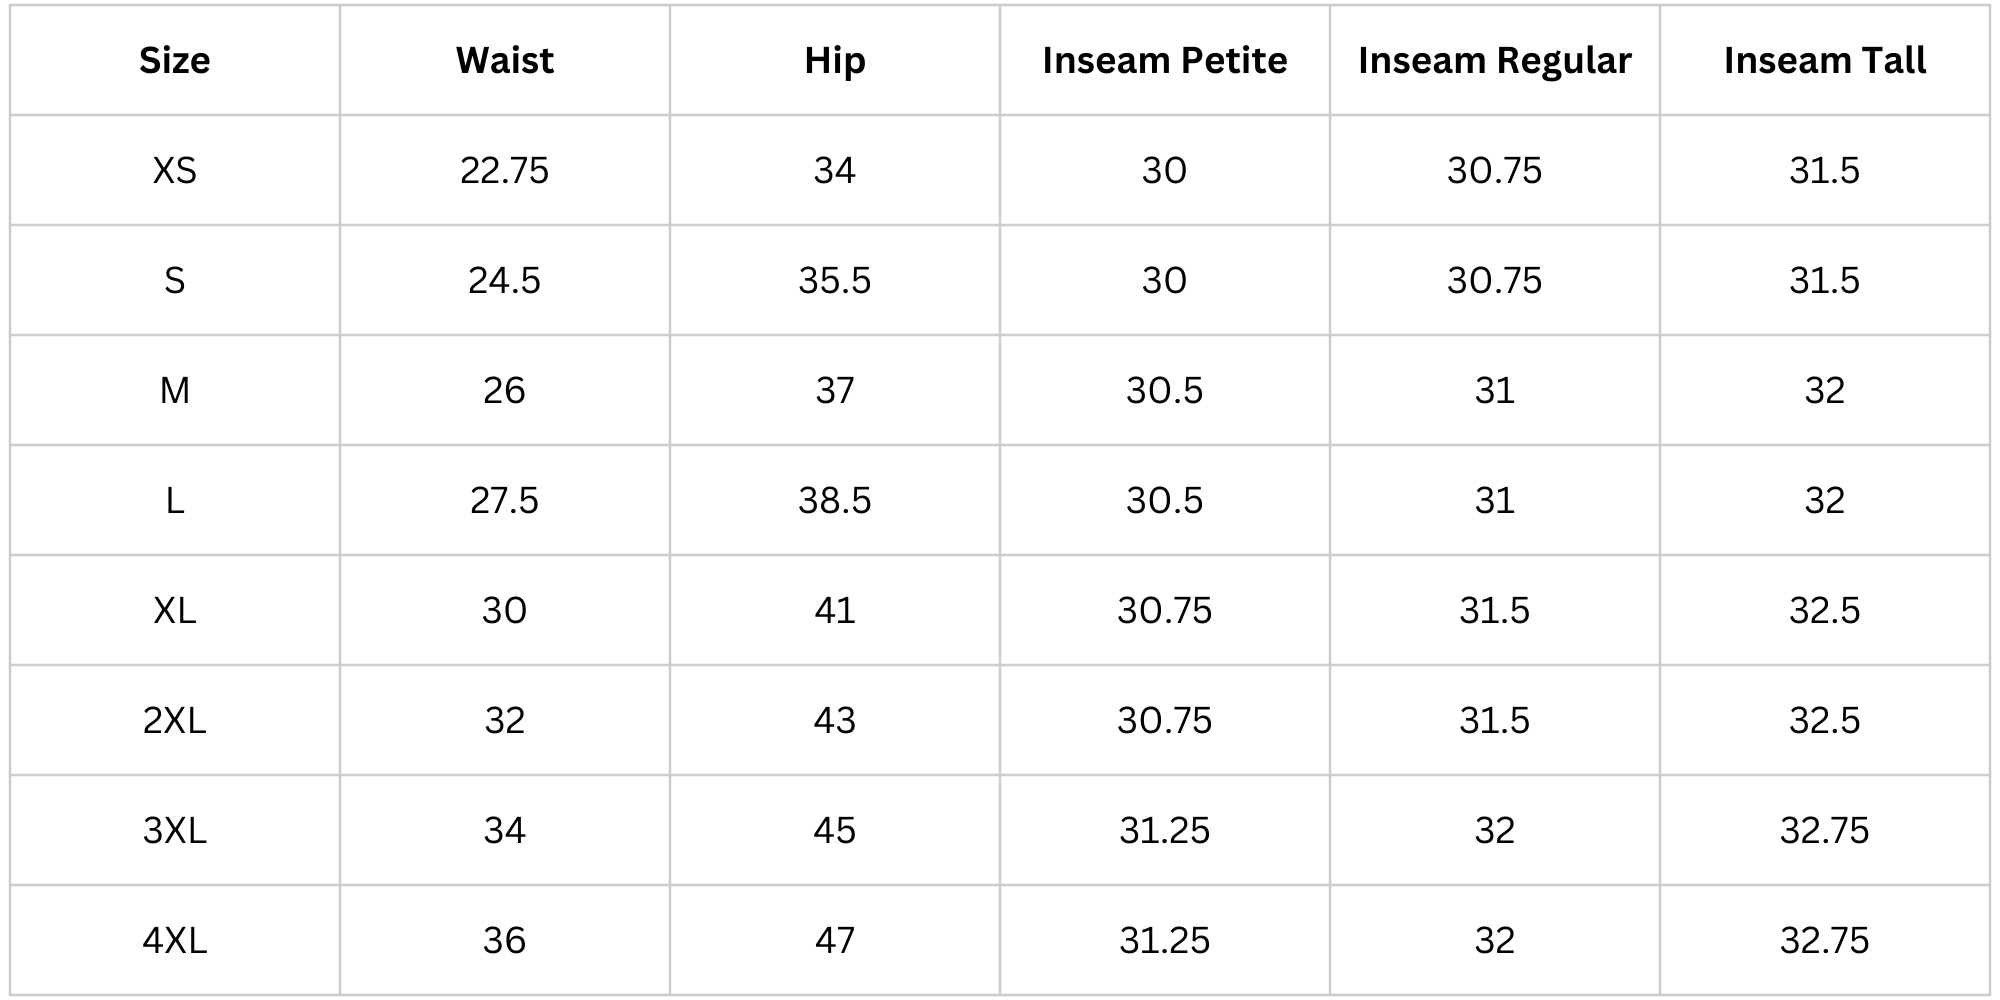Select the 4XL size label
The height and width of the screenshot is (1000, 2000).
click(x=175, y=941)
